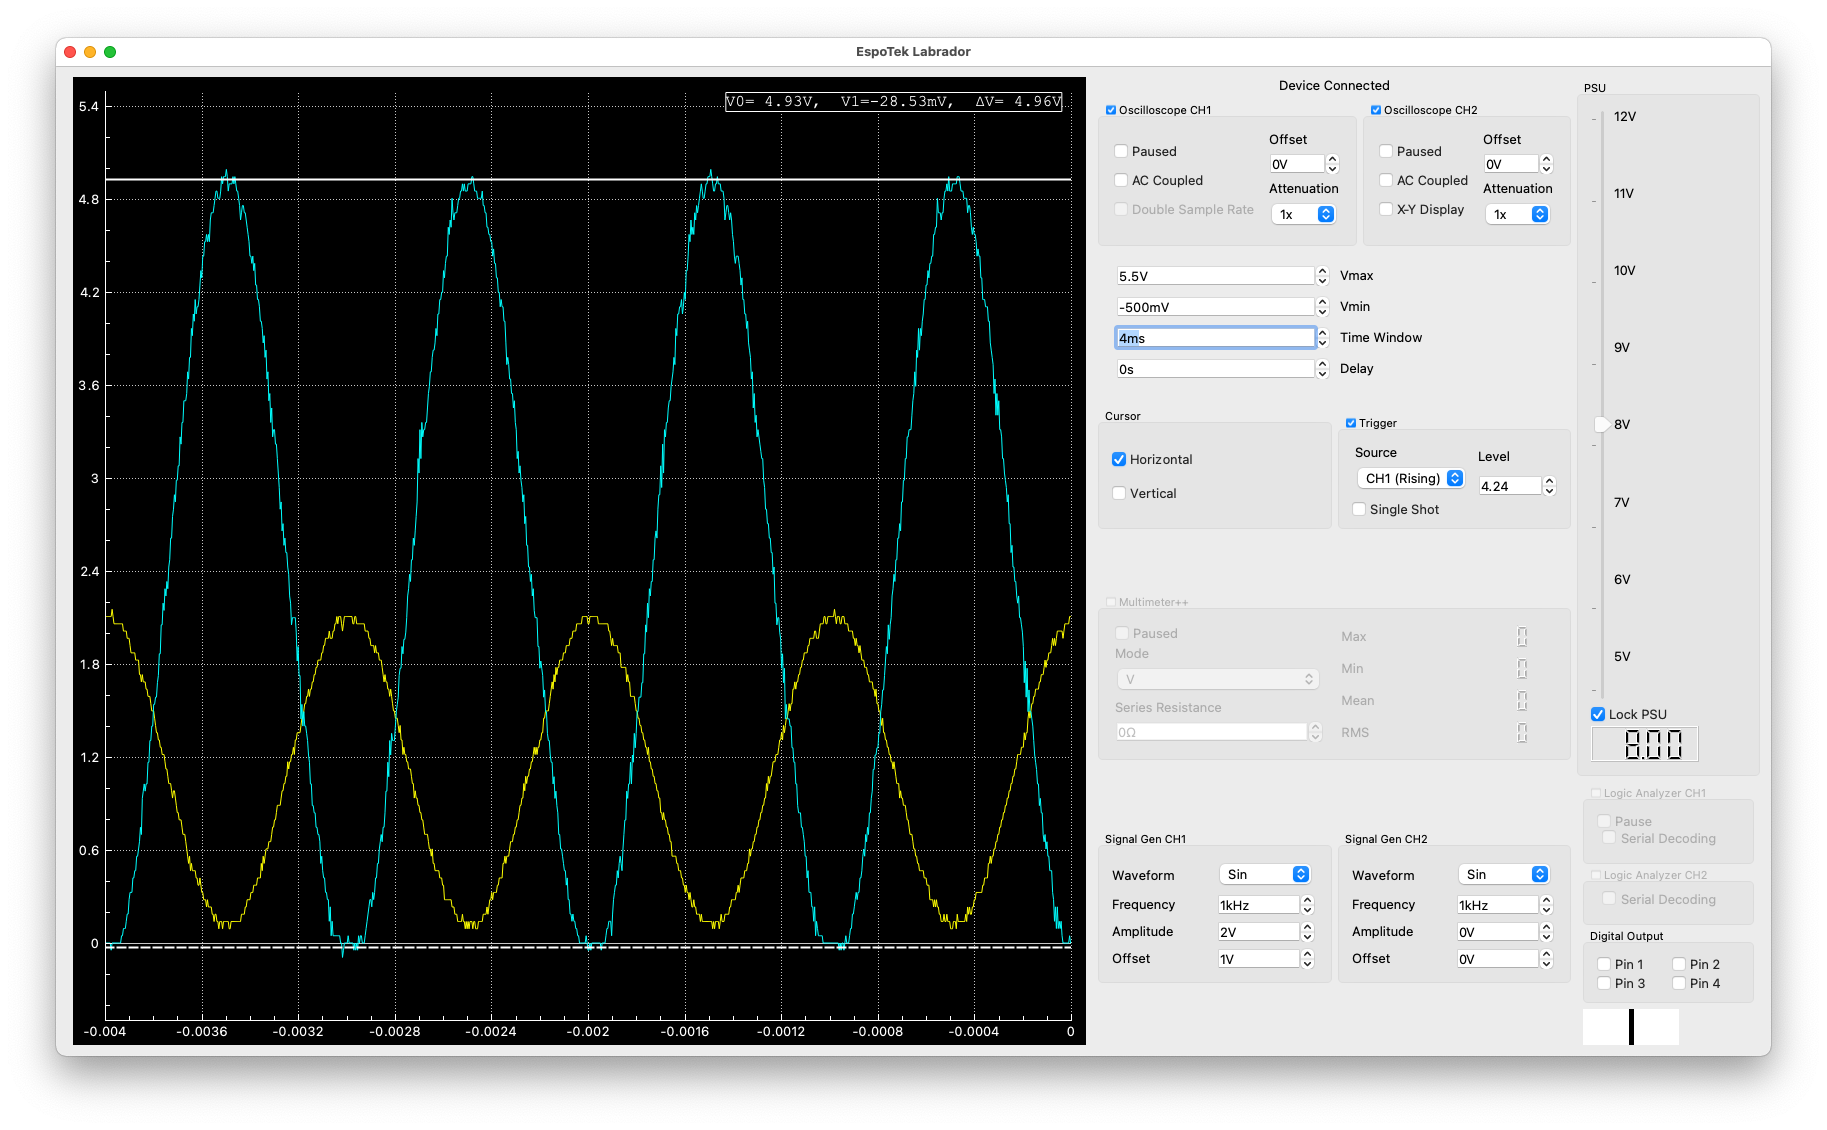
Task: Click the Time Window 4ms field
Action: pos(1215,338)
